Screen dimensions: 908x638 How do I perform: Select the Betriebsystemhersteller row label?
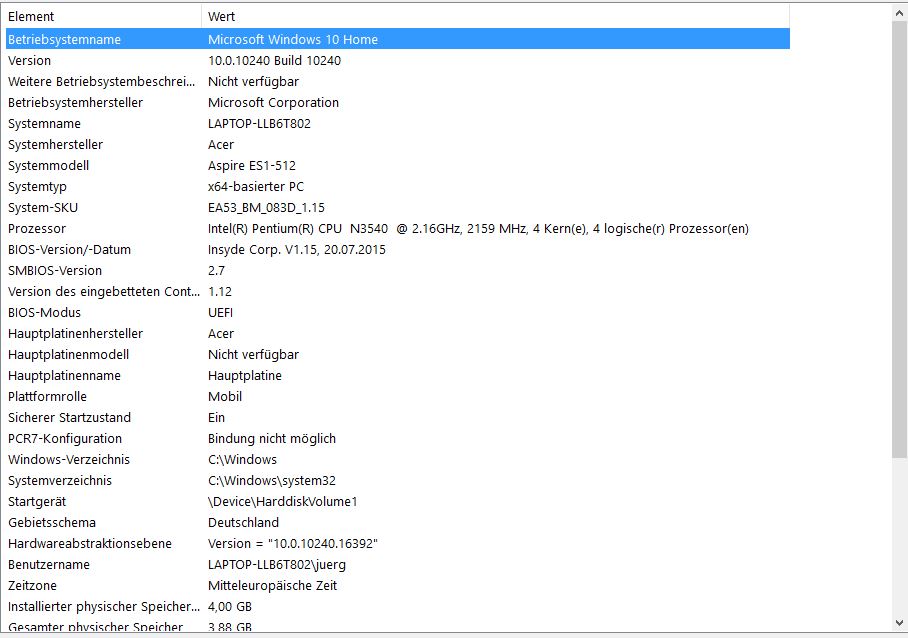pyautogui.click(x=75, y=102)
